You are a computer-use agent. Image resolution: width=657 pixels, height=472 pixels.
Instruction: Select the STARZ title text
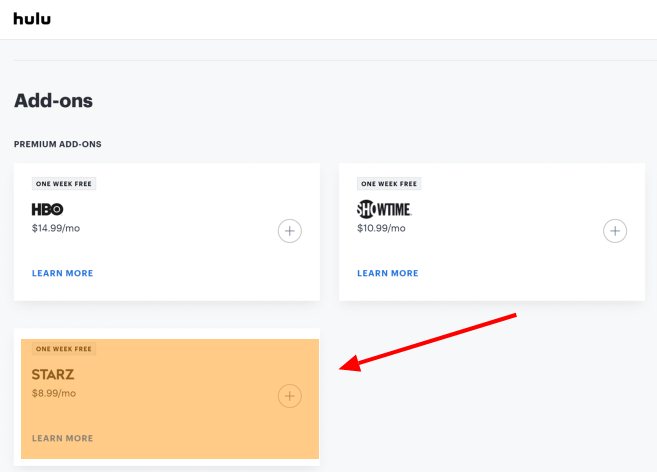click(53, 374)
